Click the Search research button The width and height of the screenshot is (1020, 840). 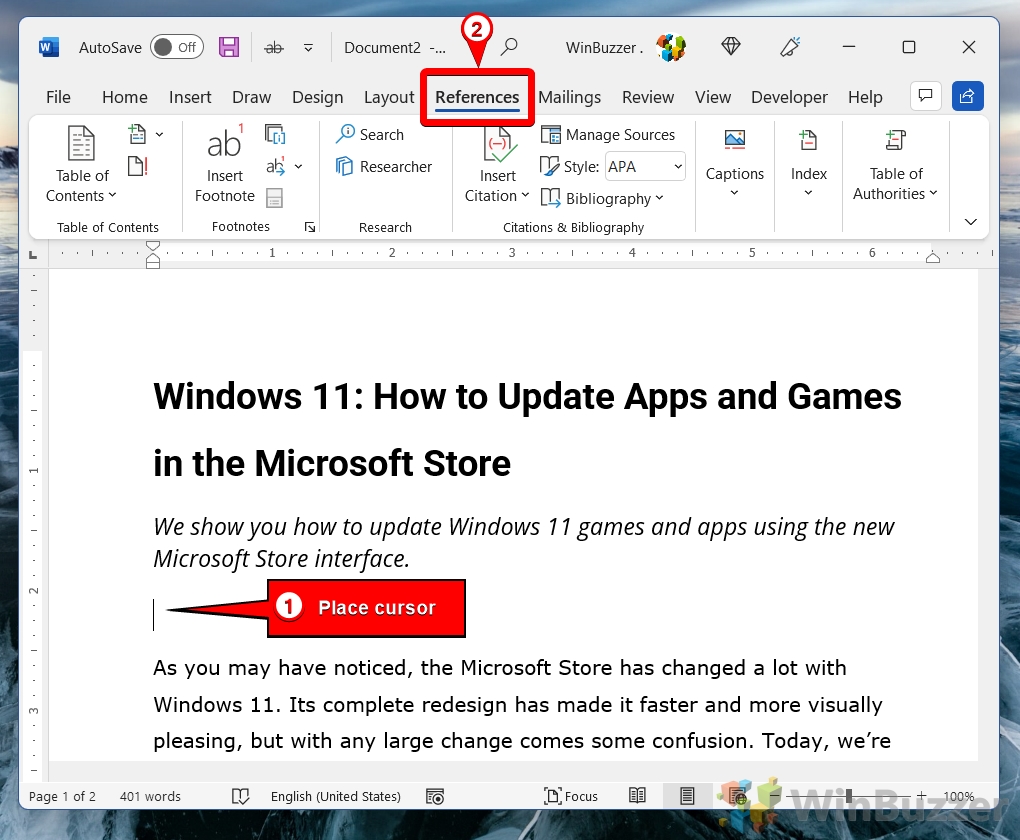click(369, 134)
